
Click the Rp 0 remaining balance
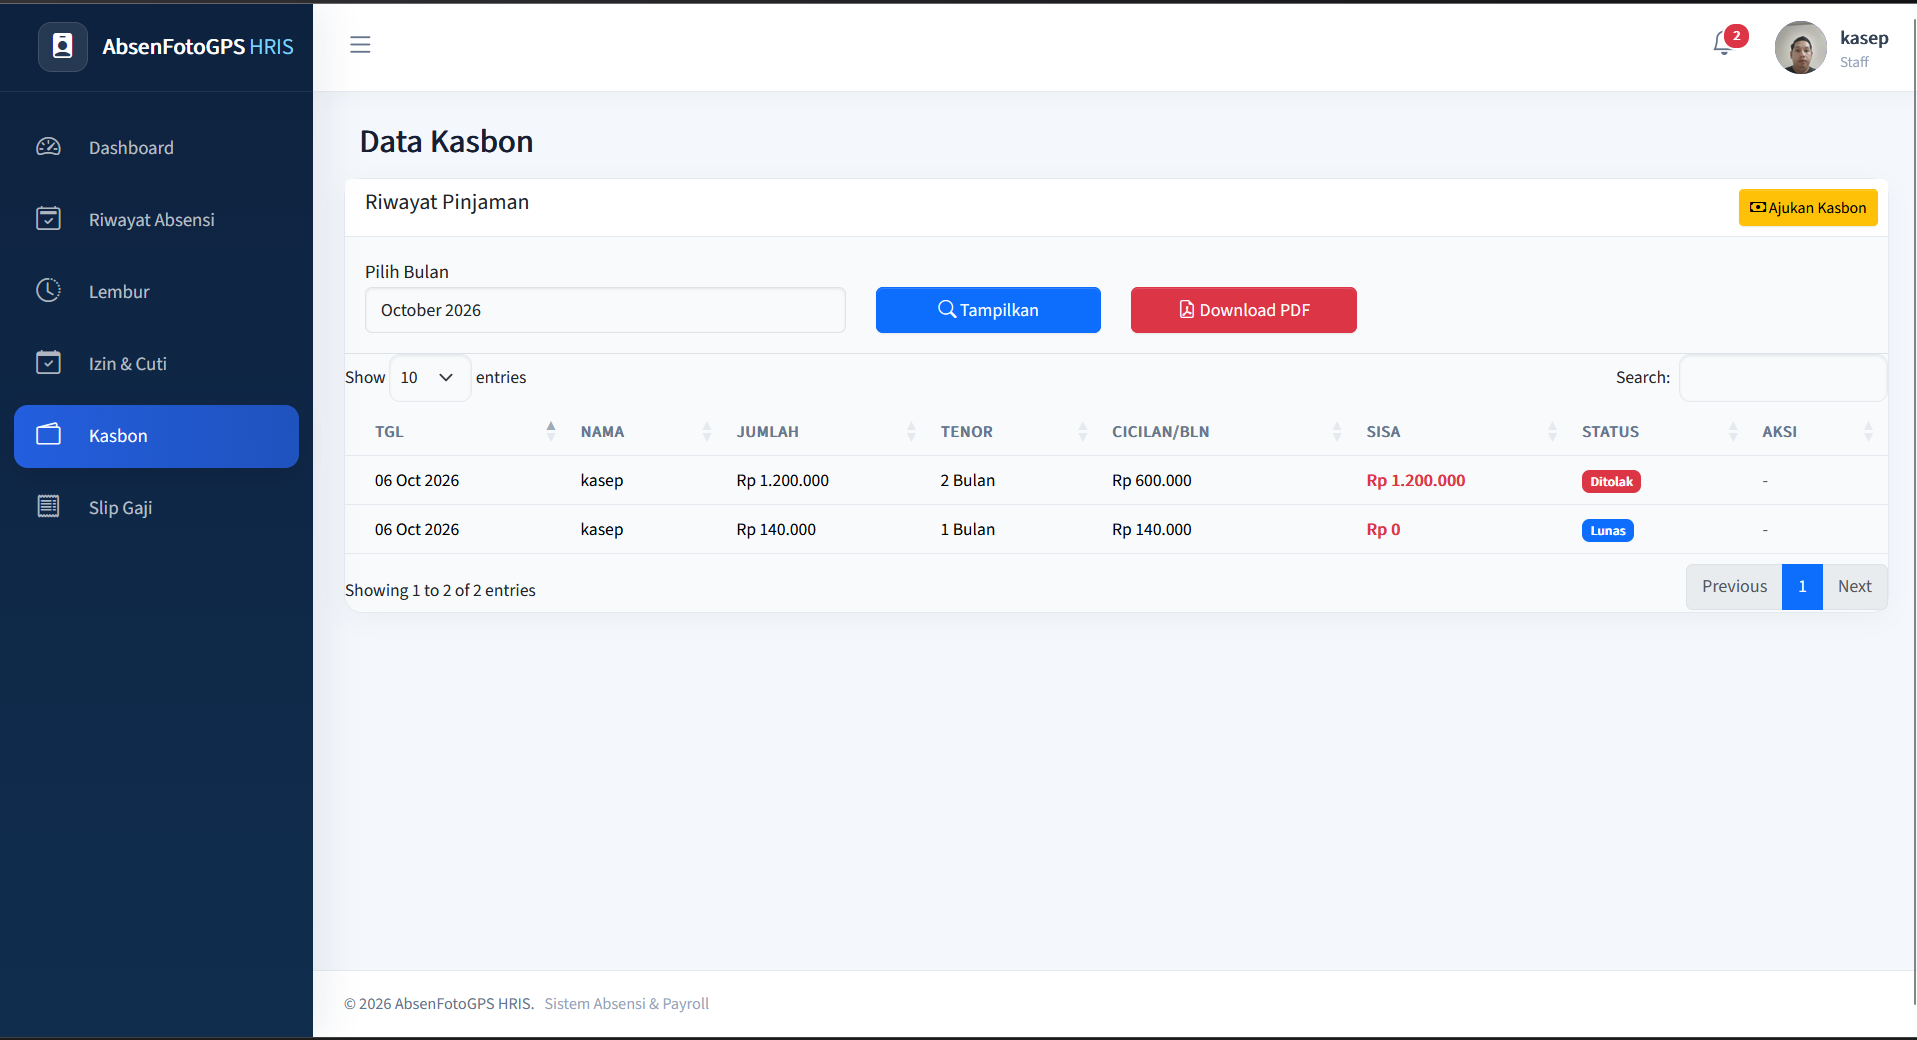pyautogui.click(x=1383, y=529)
